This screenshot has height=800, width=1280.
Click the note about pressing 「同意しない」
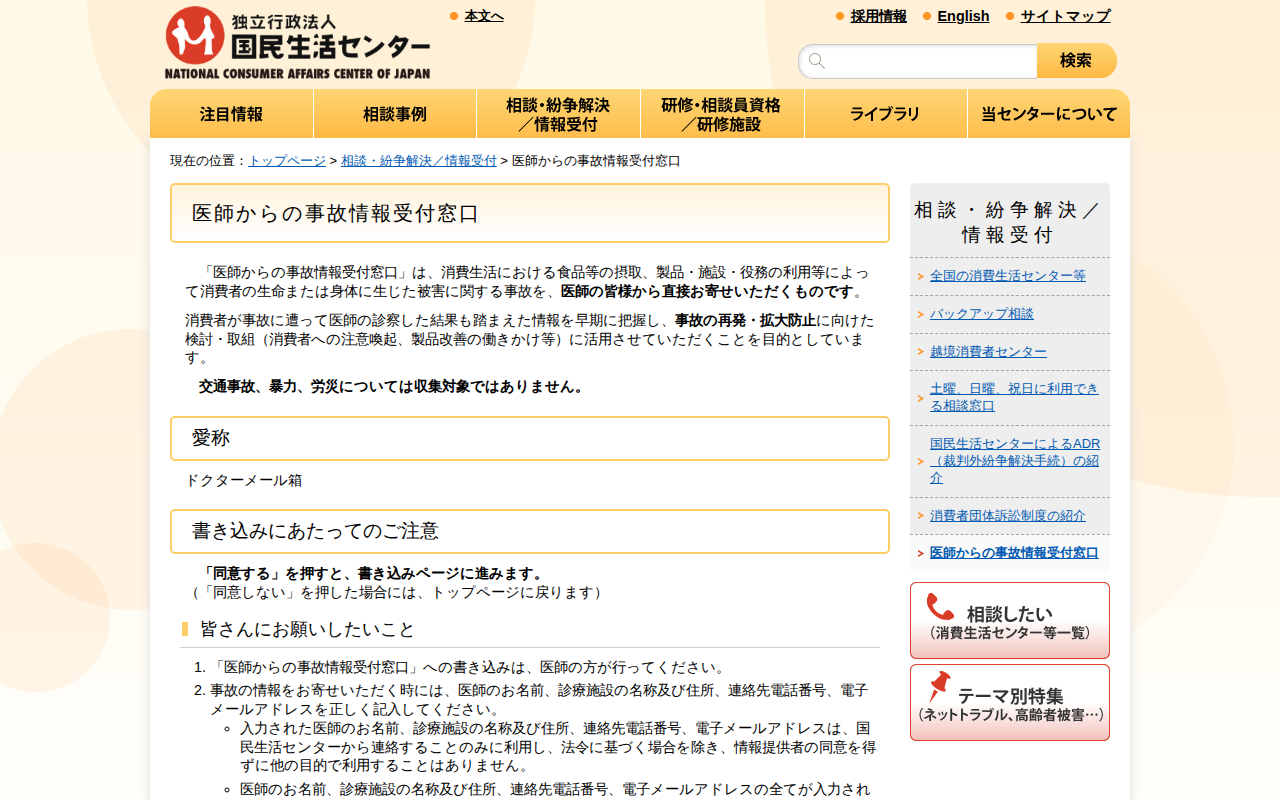click(x=397, y=593)
